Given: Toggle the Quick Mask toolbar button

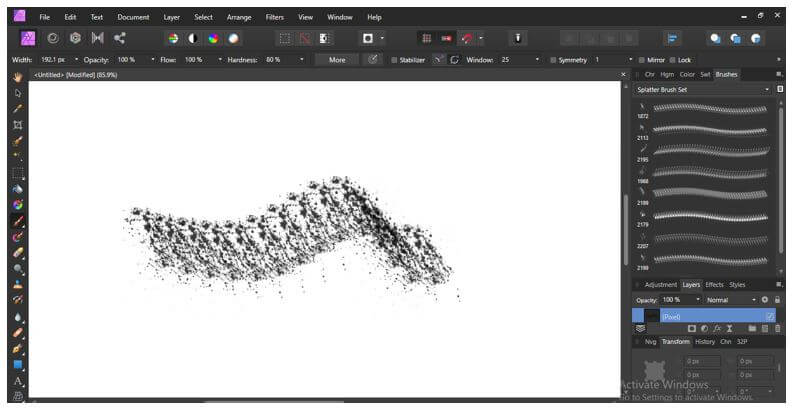Looking at the screenshot, I should tap(368, 38).
